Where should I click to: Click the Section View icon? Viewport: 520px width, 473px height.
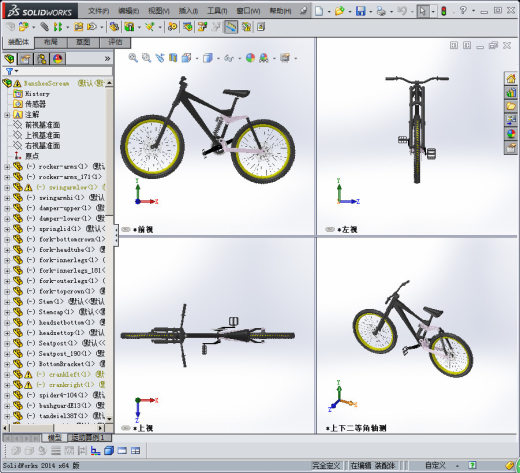coord(173,58)
